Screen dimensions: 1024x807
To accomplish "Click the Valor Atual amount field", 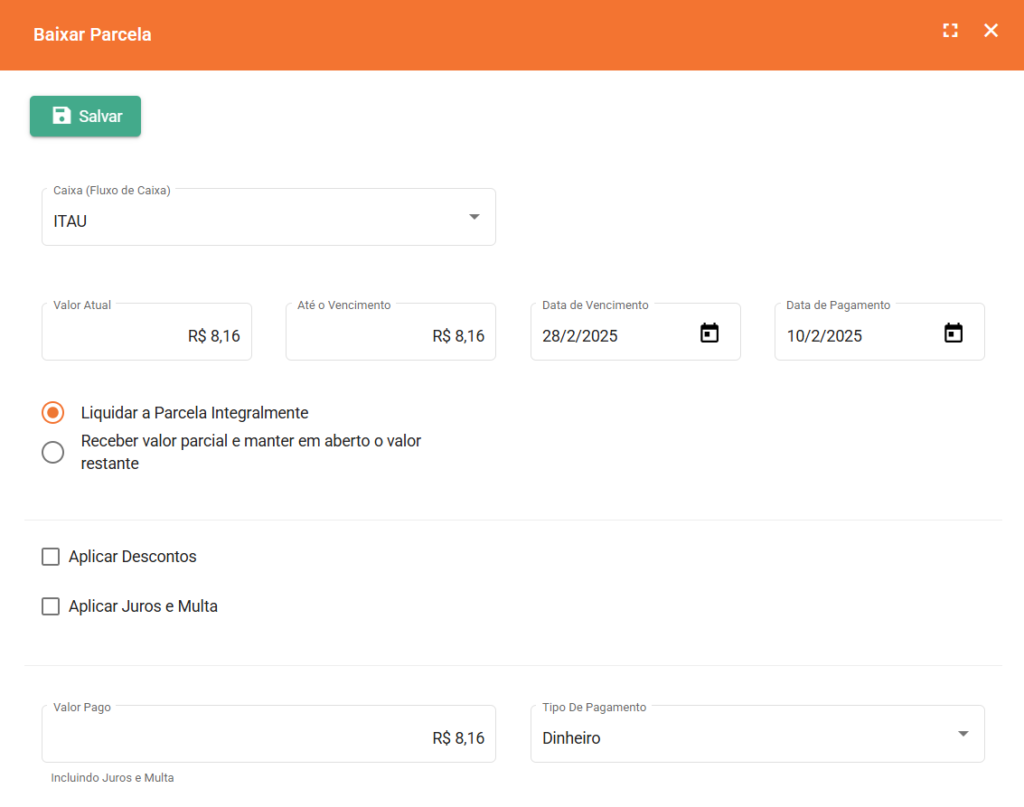I will click(146, 336).
